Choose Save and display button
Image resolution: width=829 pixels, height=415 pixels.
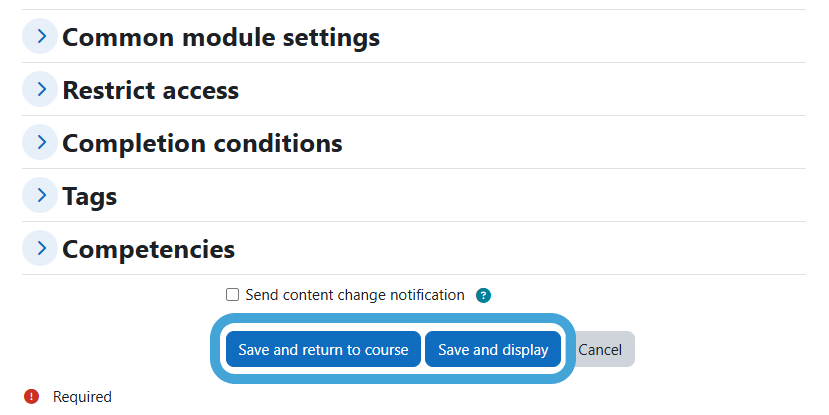click(493, 349)
